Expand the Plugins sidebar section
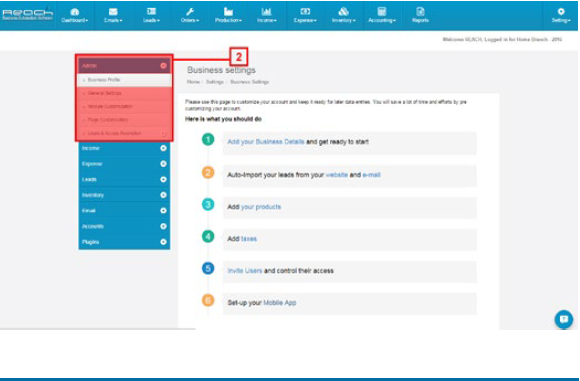This screenshot has height=381, width=580. 124,242
